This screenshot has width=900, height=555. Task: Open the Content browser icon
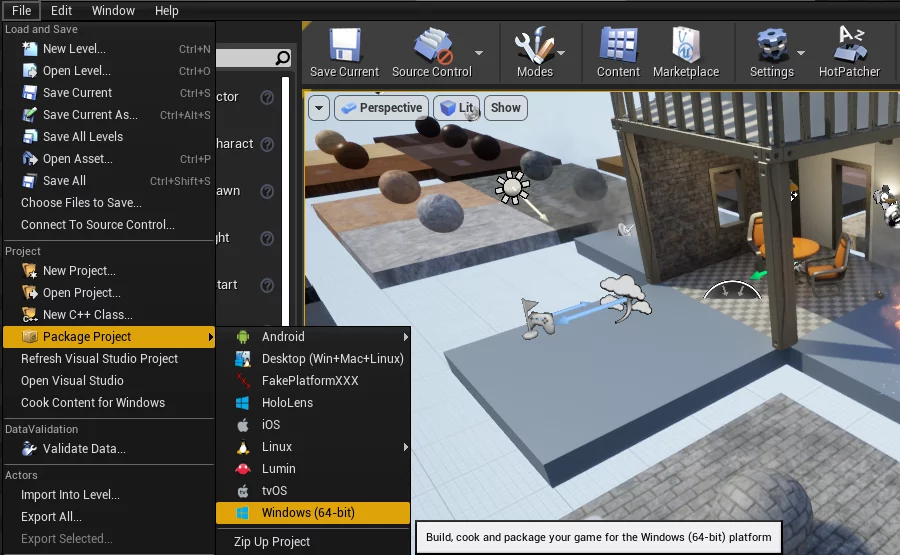tap(618, 46)
